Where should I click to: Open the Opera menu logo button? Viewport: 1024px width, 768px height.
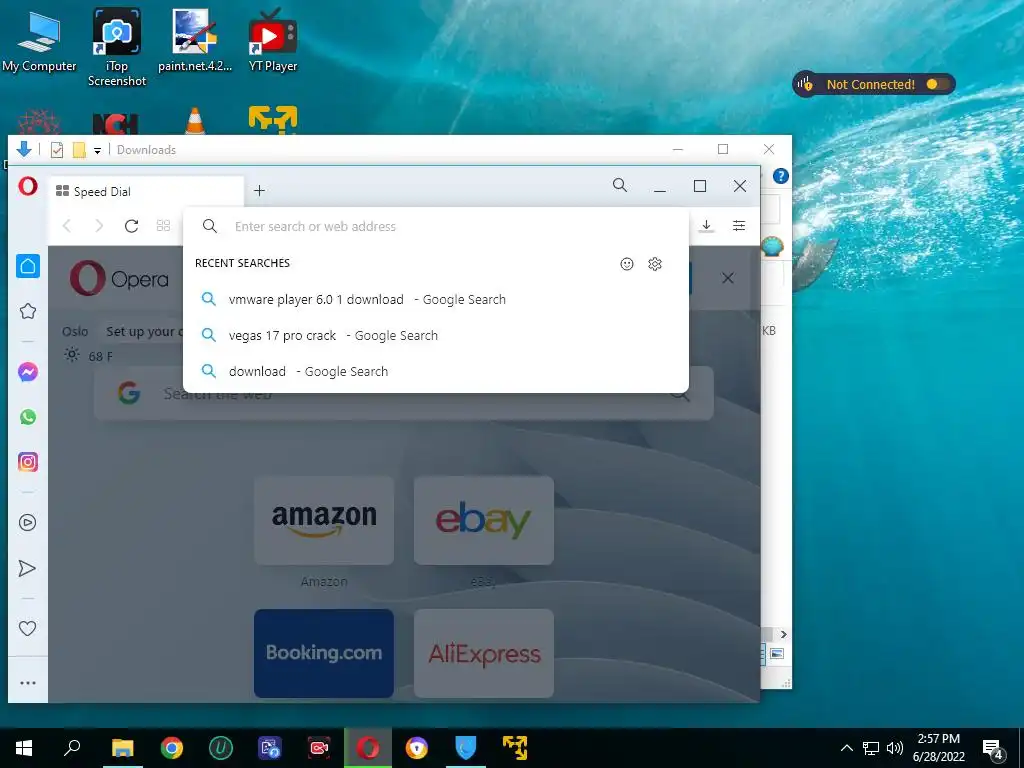tap(27, 187)
